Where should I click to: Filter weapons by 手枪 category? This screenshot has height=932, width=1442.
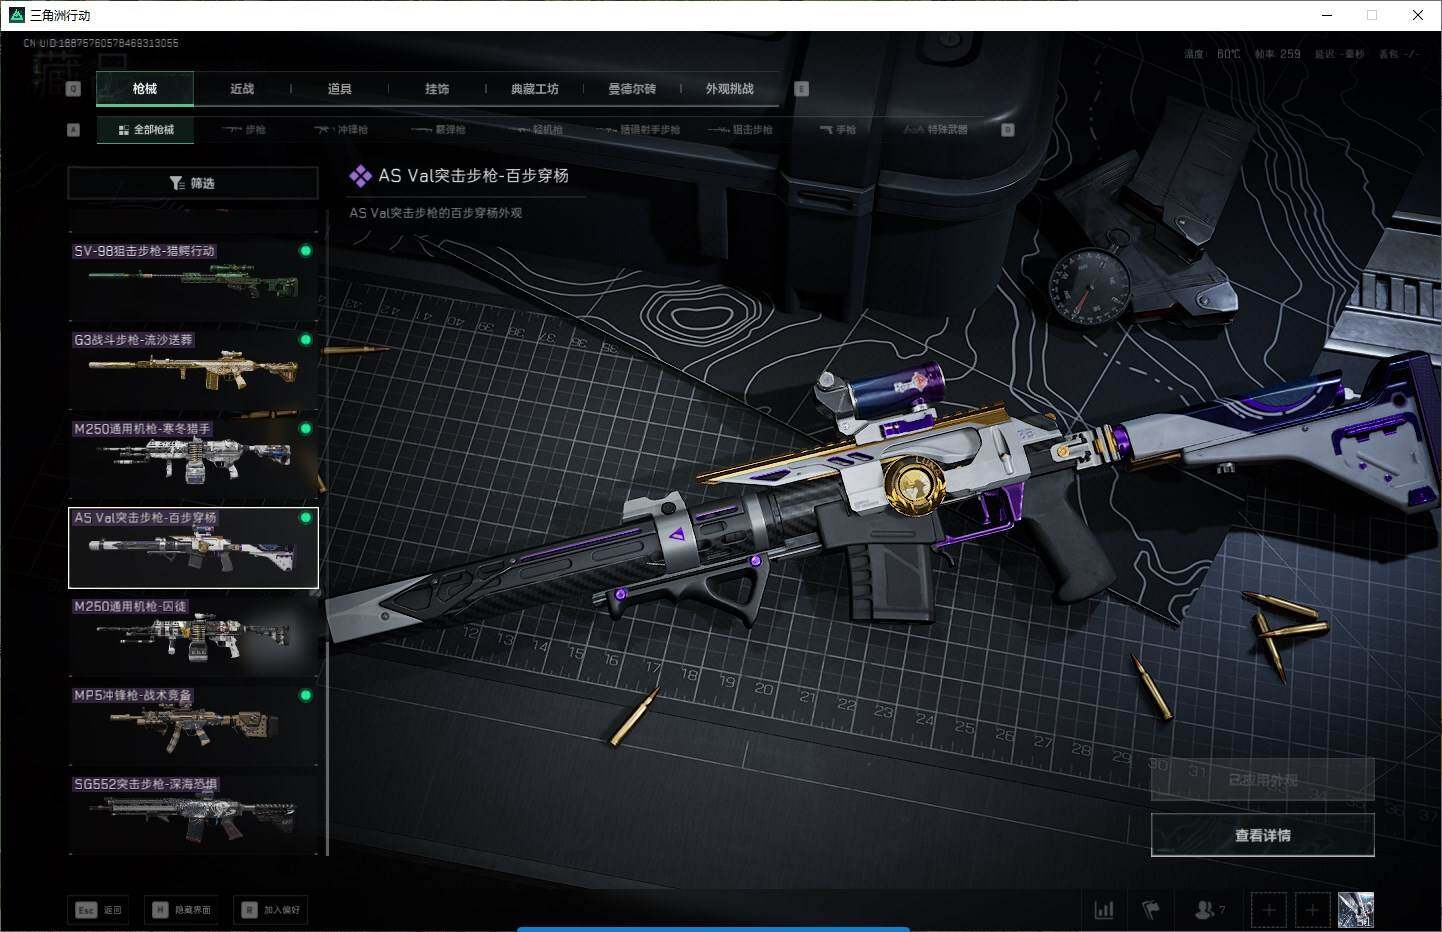tap(837, 130)
